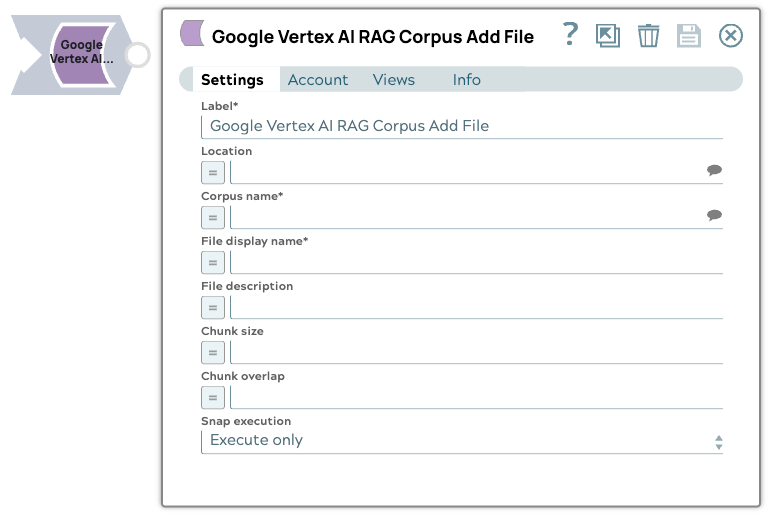773x517 pixels.
Task: Open the Views tab
Action: pos(393,80)
